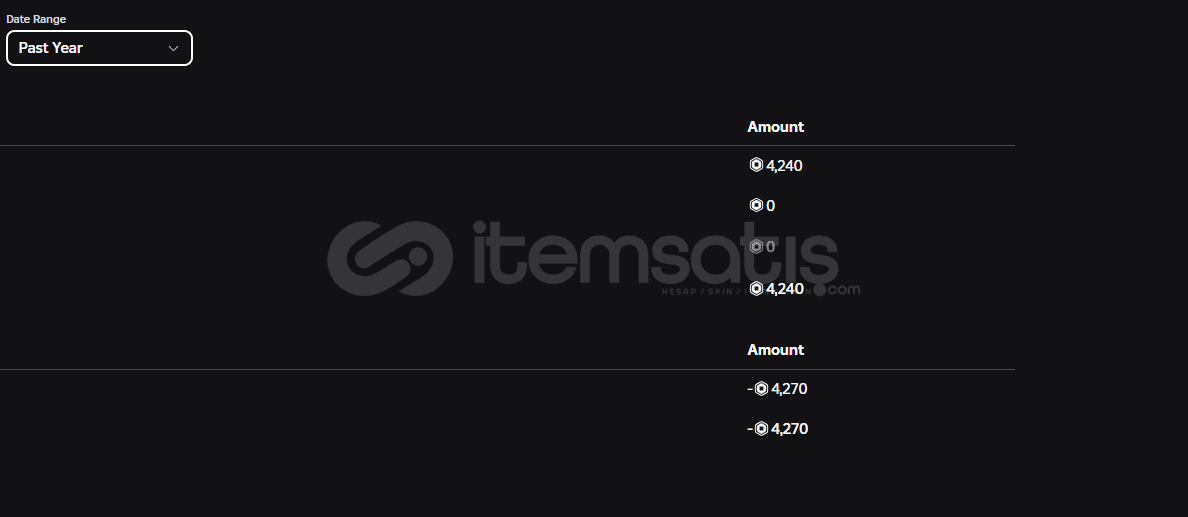The image size is (1188, 517).
Task: Select the 'Past Year' text in the selector
Action: coord(50,48)
